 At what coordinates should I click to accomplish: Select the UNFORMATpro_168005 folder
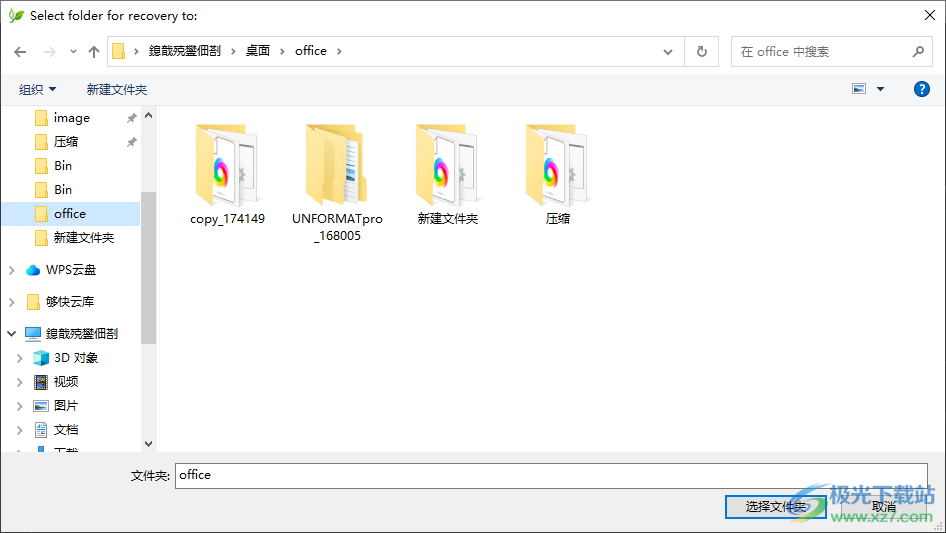pos(337,183)
